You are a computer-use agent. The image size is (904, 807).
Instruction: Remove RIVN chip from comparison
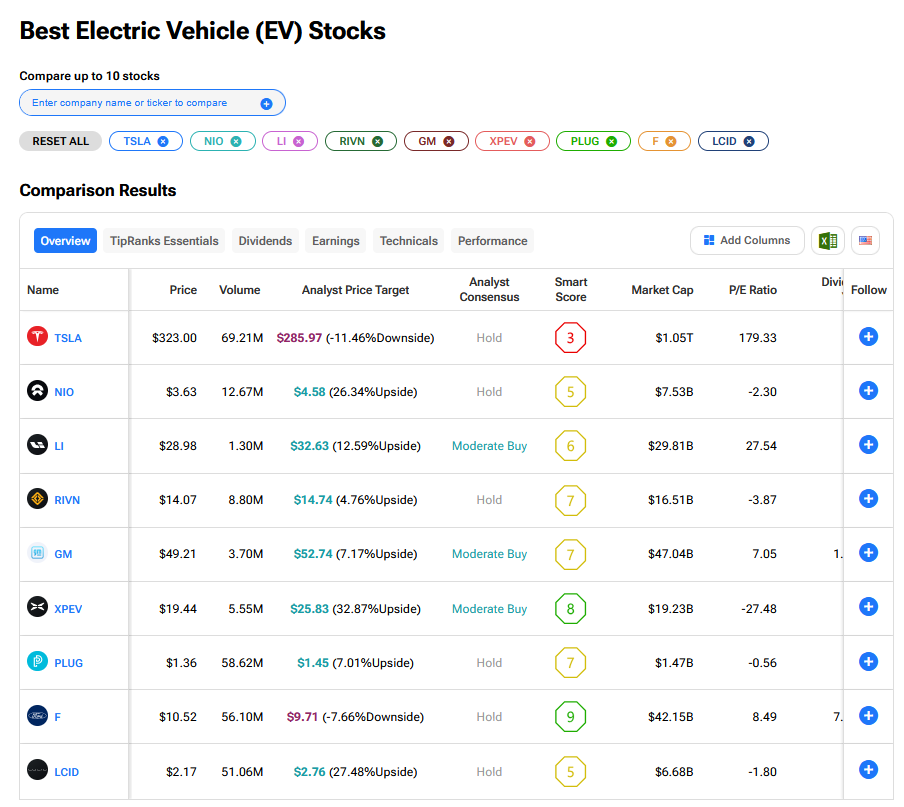(x=378, y=142)
